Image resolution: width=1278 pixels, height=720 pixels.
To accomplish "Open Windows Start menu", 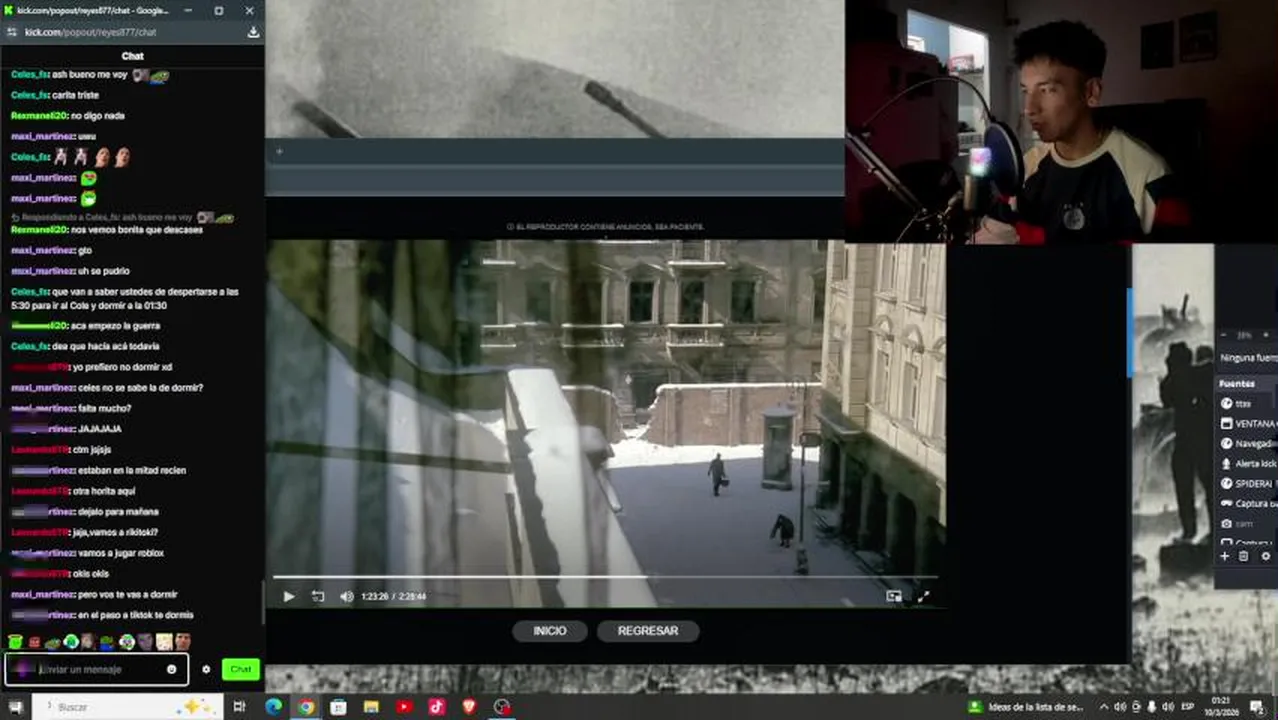I will [x=15, y=707].
